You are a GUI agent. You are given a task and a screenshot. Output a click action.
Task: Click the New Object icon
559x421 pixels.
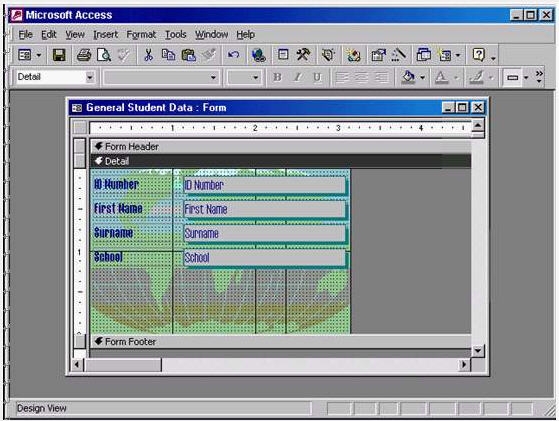445,55
